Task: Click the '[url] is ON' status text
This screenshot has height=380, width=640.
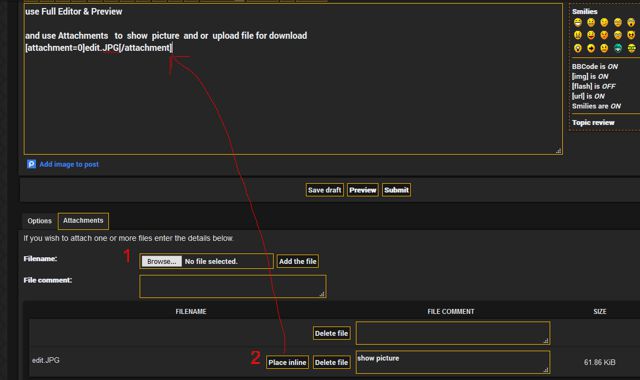Action: (588, 96)
